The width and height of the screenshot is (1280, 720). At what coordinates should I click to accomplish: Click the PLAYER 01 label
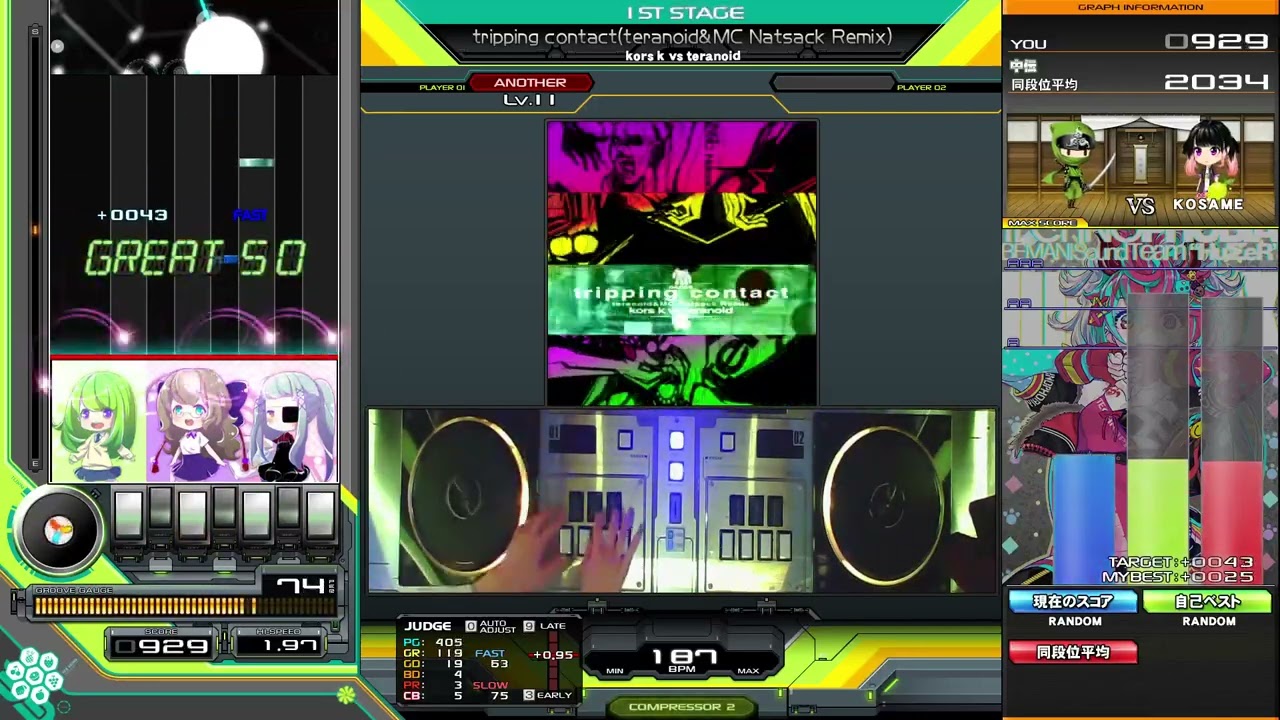pos(442,88)
